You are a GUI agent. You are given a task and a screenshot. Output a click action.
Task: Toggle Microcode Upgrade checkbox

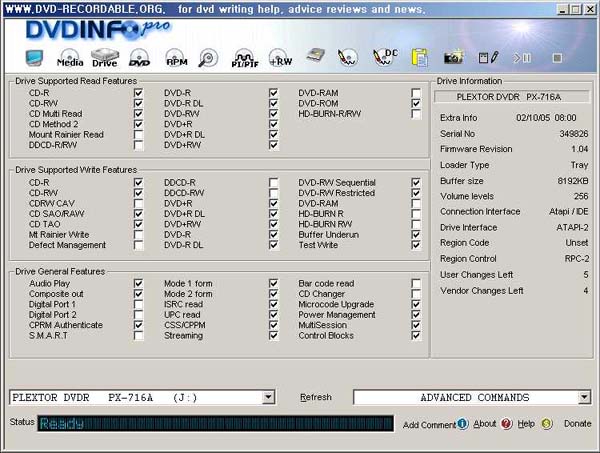[416, 304]
